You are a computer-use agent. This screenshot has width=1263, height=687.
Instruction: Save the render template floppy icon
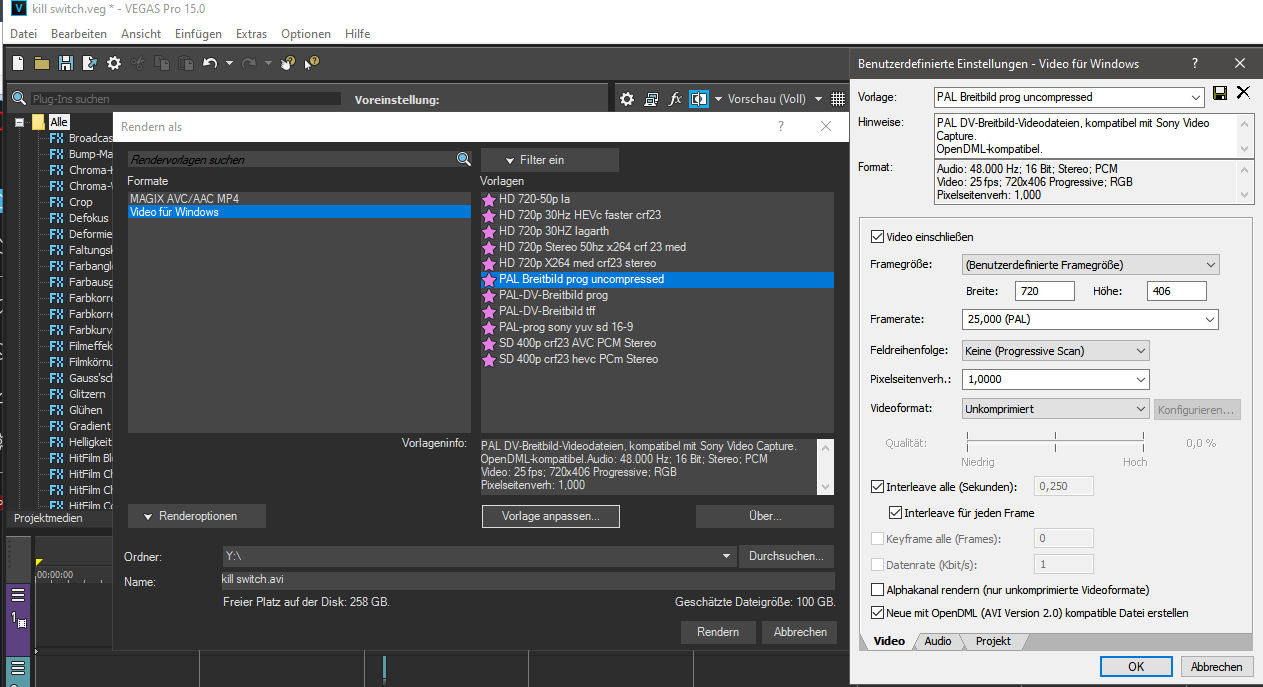[1220, 93]
